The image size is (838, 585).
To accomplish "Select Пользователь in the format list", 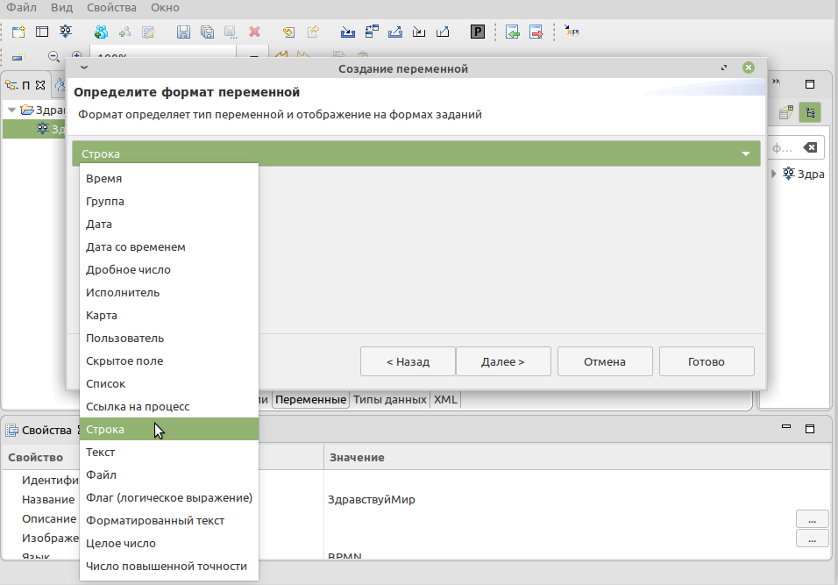I will point(169,338).
